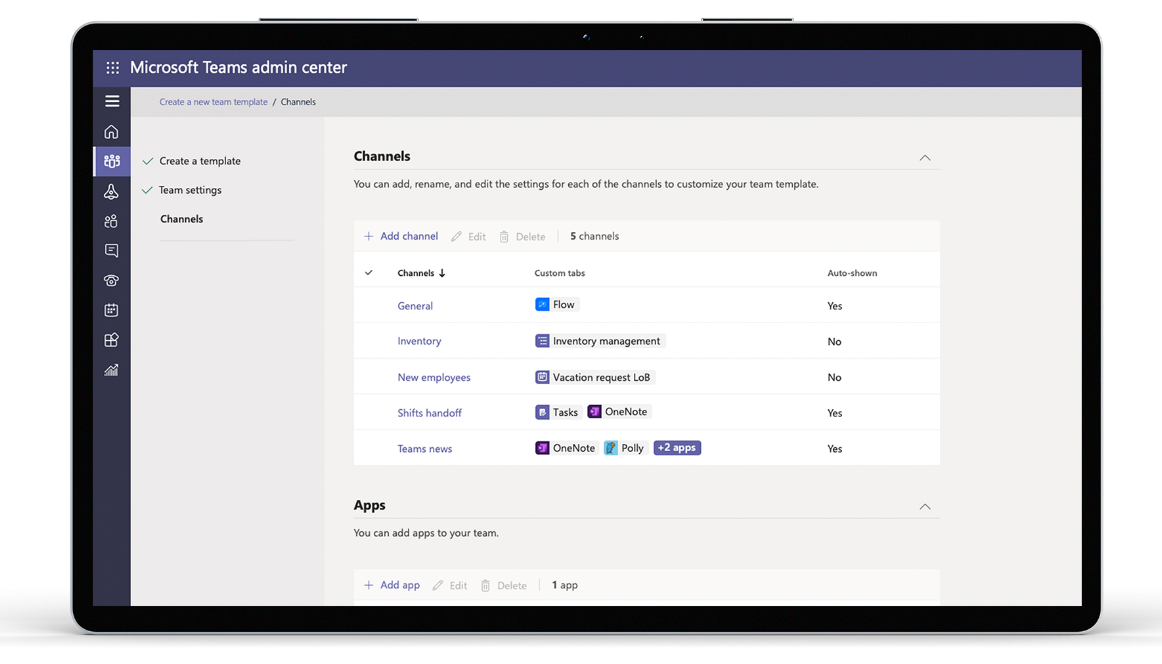Click the OneNote icon in Teams news row
This screenshot has height=664, width=1162.
coord(542,448)
